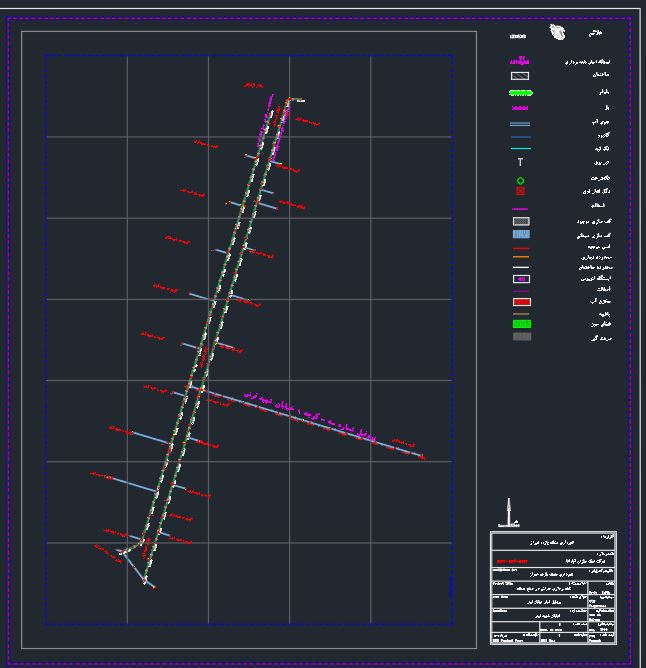The width and height of the screenshot is (646, 668).
Task: Select the north arrow above the title block
Action: [510, 513]
